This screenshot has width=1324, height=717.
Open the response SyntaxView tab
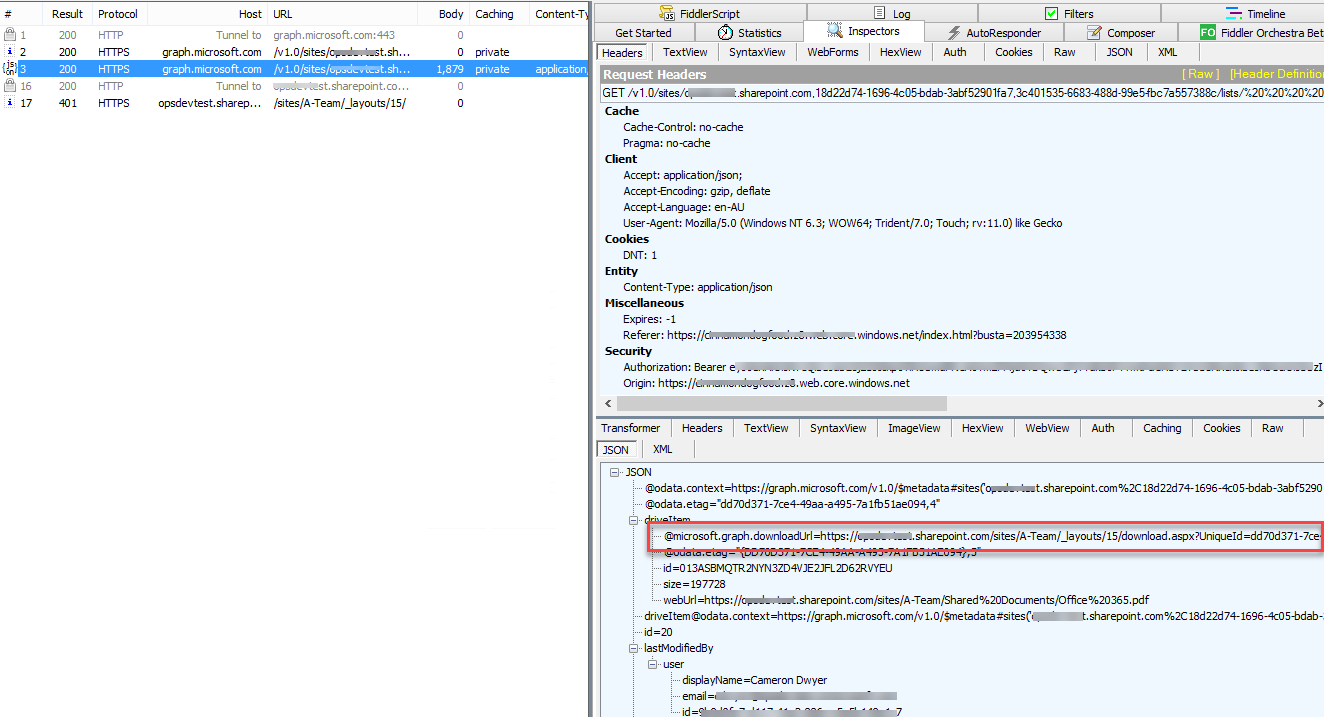pos(838,428)
